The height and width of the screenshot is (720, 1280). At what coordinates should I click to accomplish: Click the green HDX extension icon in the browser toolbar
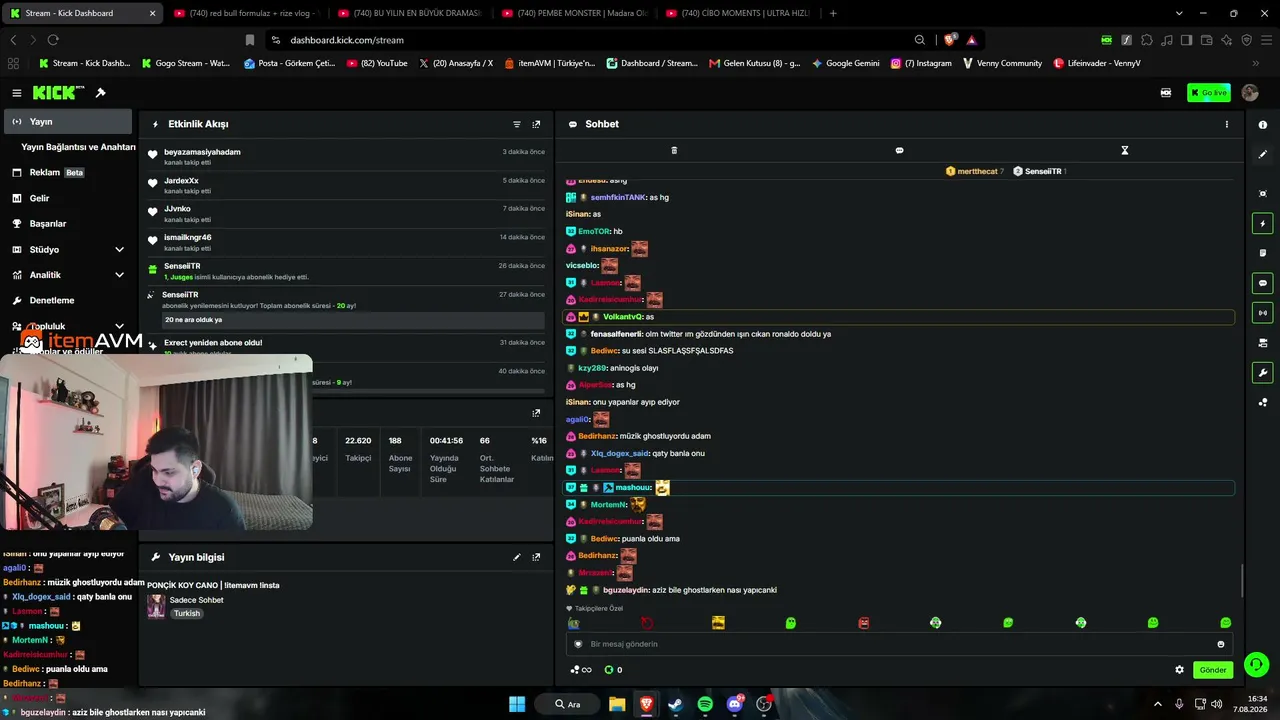pos(1107,40)
